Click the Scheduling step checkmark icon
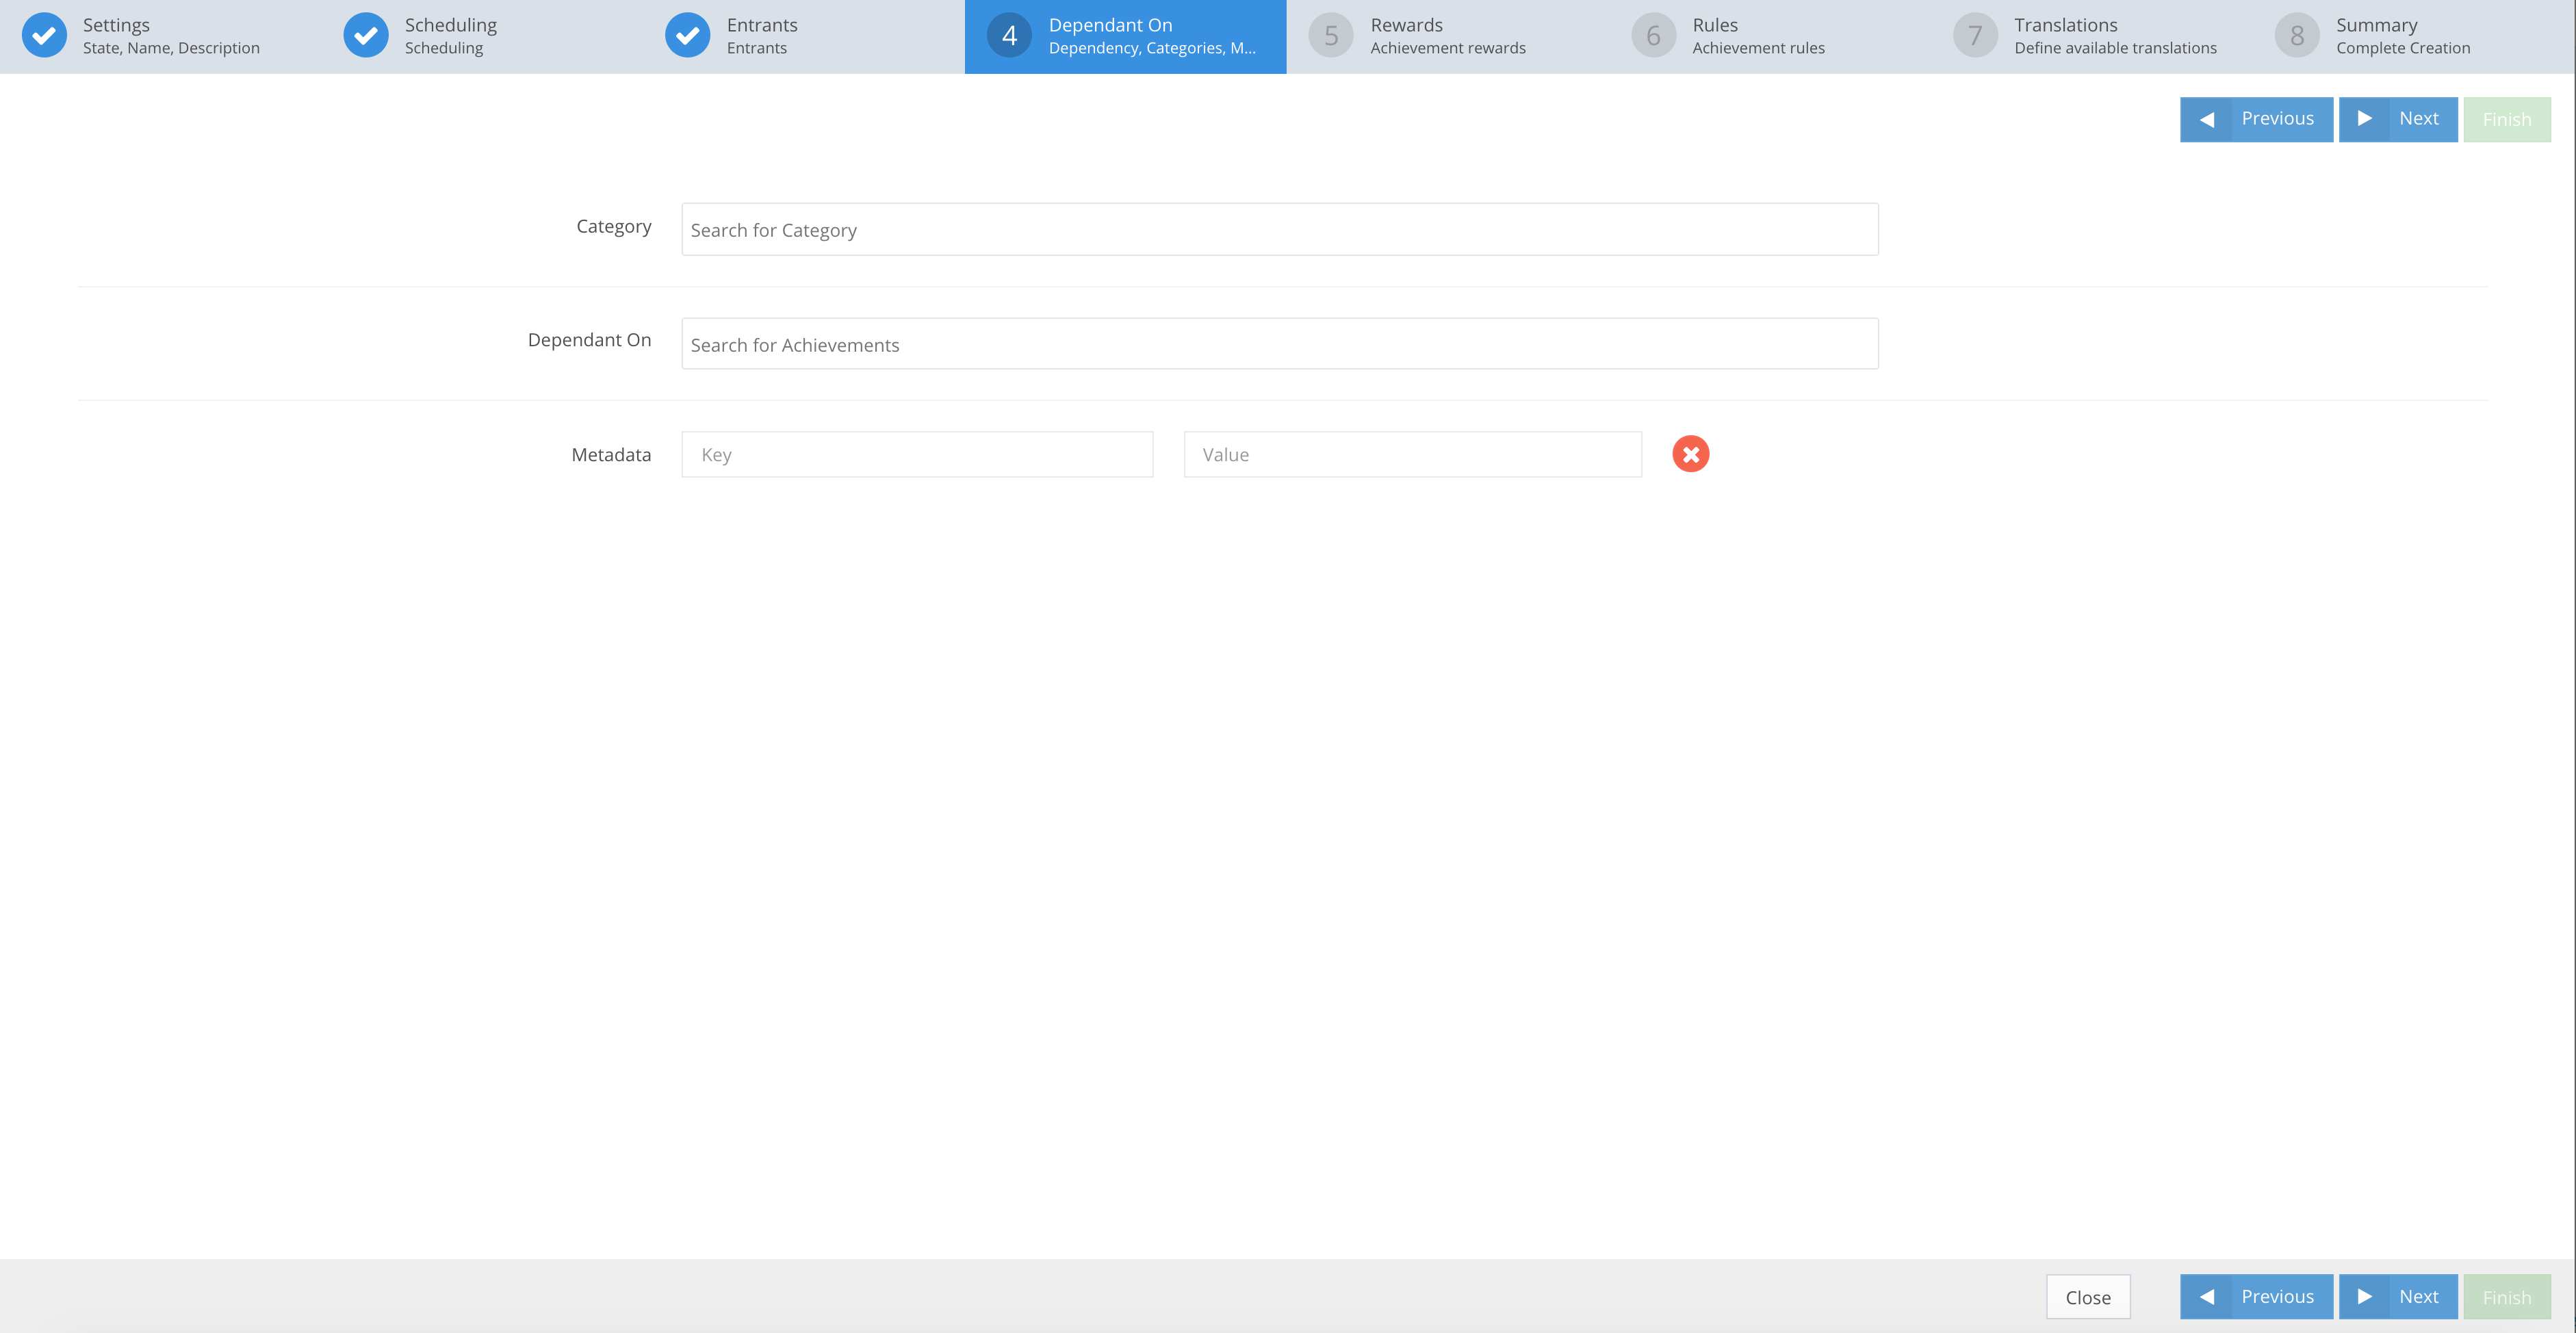The width and height of the screenshot is (2576, 1333). 366,36
